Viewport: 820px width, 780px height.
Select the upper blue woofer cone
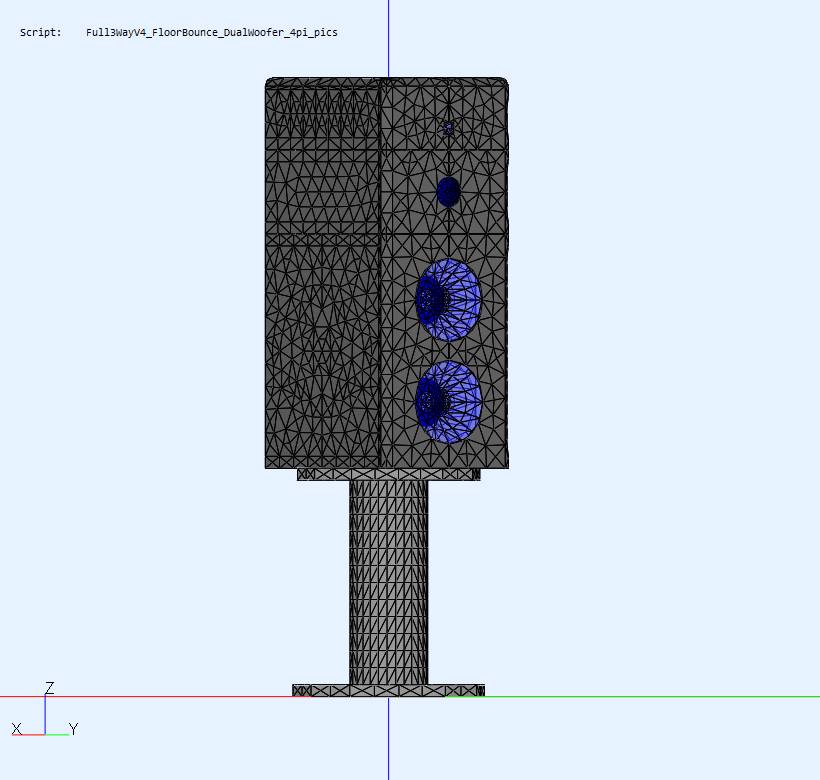click(448, 300)
